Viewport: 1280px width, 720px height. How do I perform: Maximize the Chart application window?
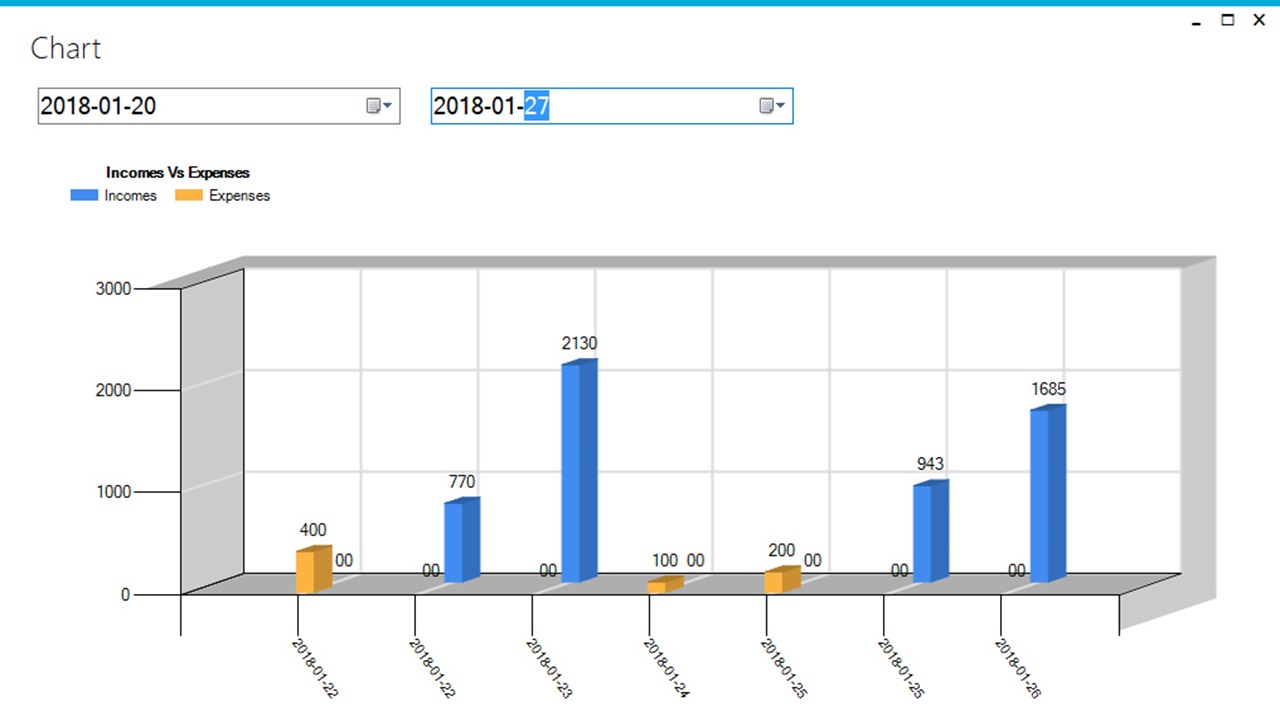(1227, 20)
